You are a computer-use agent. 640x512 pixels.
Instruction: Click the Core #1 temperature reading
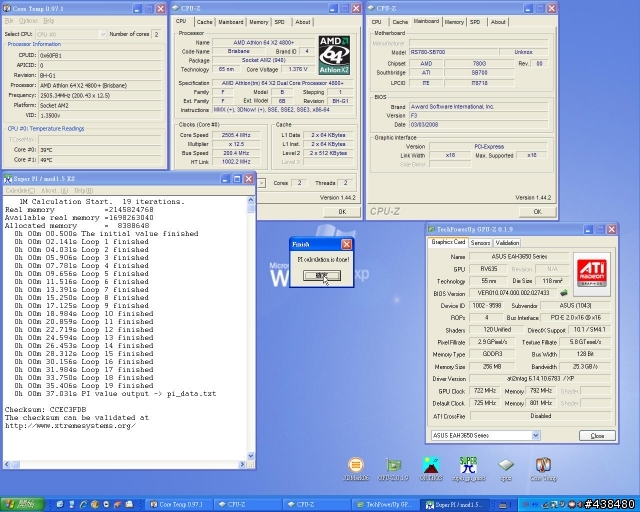point(101,160)
